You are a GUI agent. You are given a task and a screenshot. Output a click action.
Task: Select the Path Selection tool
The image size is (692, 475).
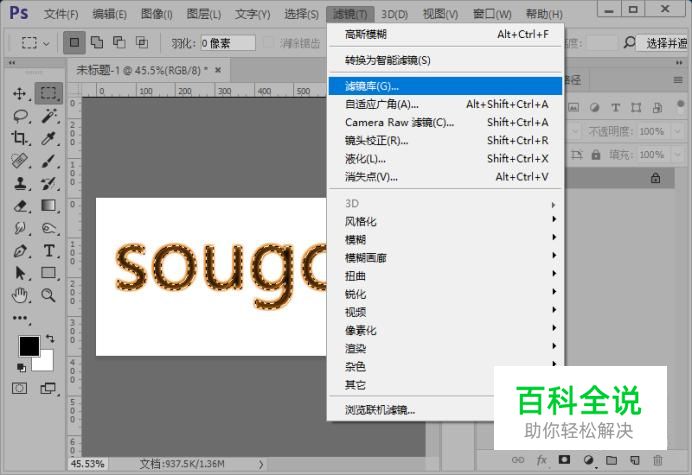point(20,273)
